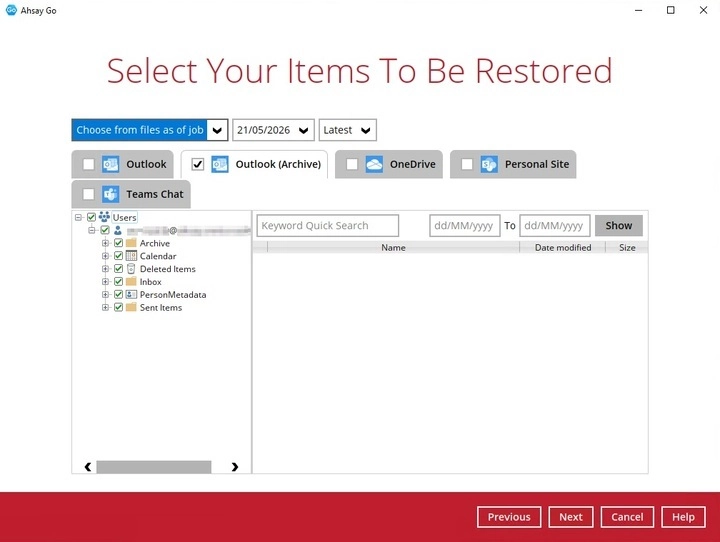
Task: Select the 'Sent Items' tree label
Action: (x=161, y=307)
